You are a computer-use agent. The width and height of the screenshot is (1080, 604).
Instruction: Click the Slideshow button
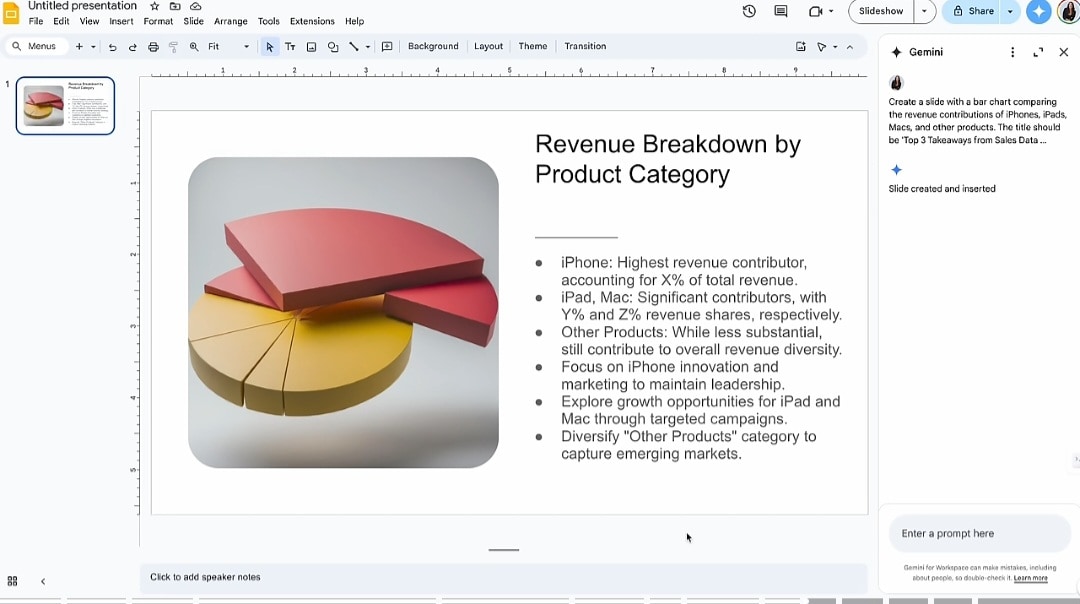pyautogui.click(x=881, y=11)
